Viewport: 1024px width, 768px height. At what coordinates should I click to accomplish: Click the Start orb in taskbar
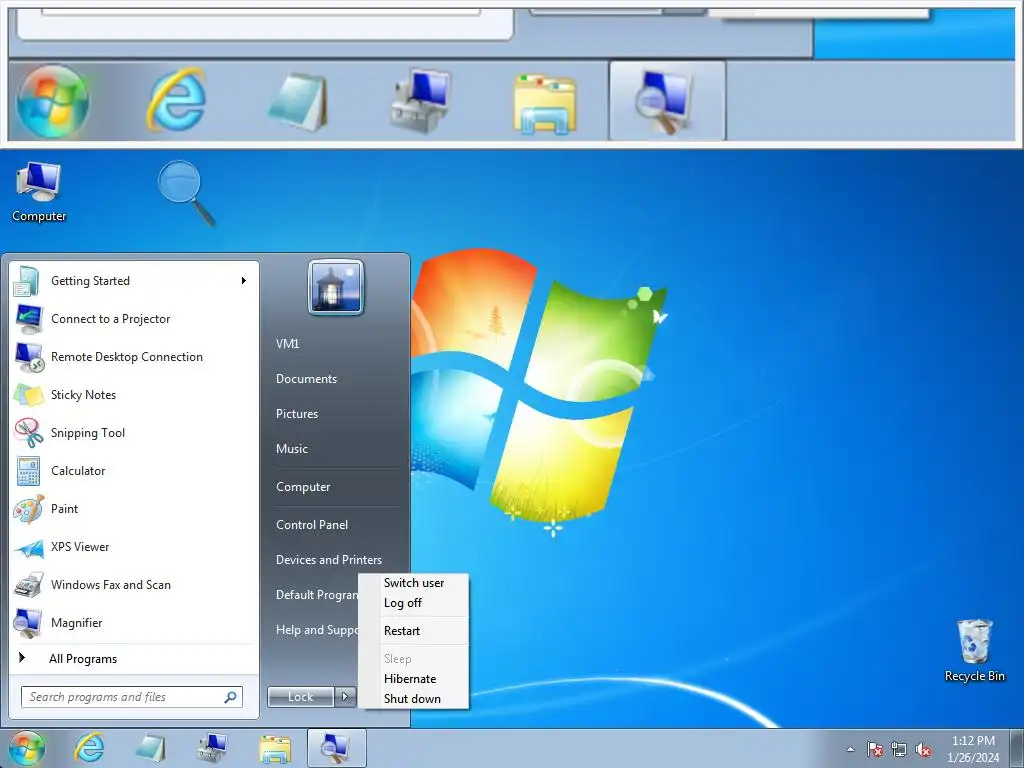[x=27, y=748]
